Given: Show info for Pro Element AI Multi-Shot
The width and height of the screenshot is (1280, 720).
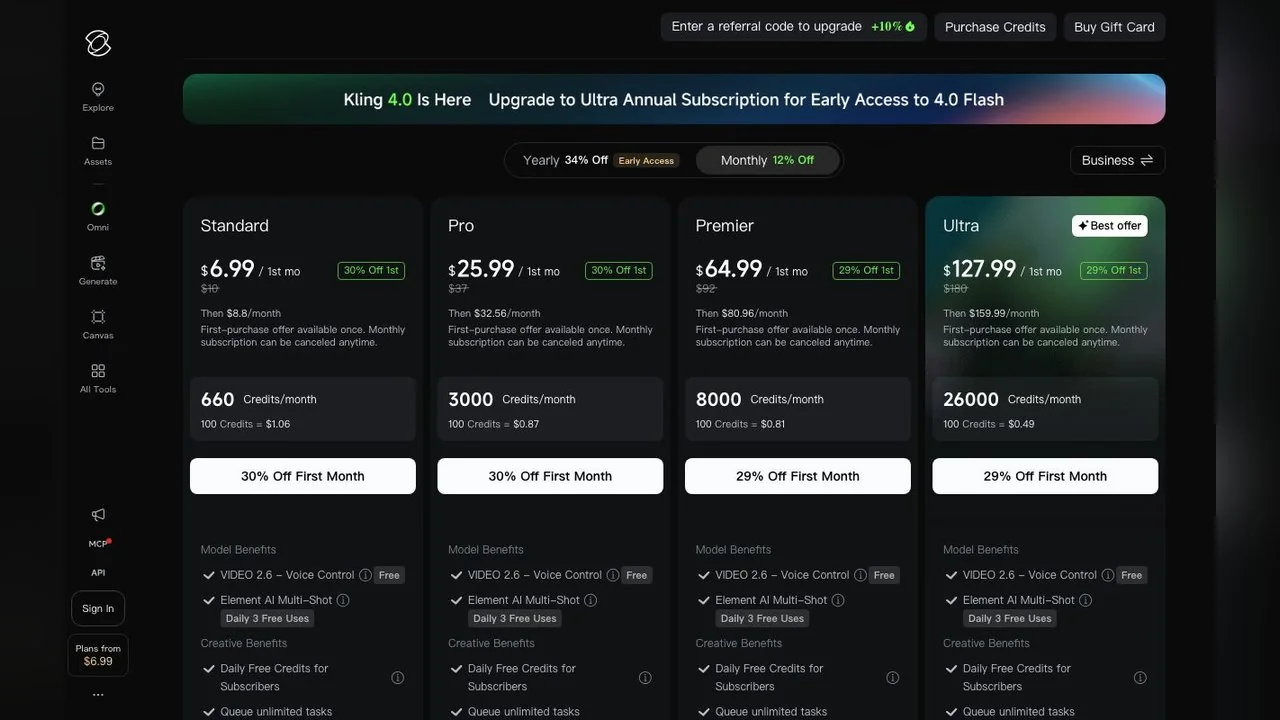Looking at the screenshot, I should [x=590, y=600].
